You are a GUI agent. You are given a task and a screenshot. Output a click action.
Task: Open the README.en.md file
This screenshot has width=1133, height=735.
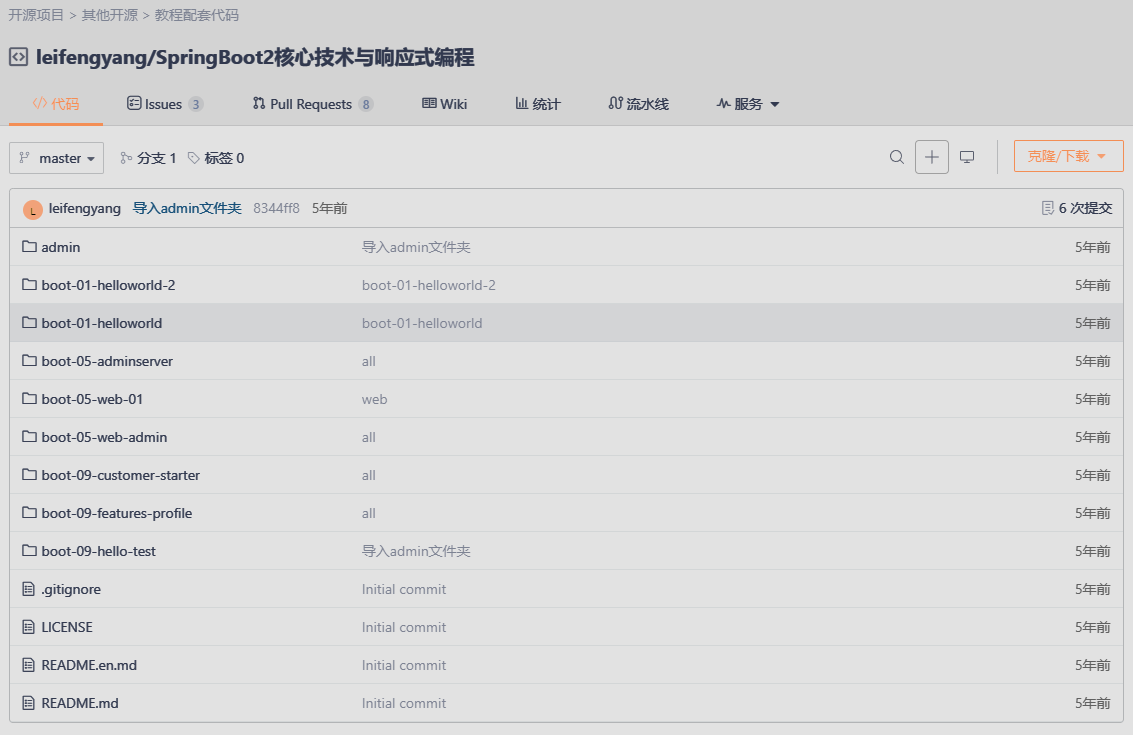point(89,666)
